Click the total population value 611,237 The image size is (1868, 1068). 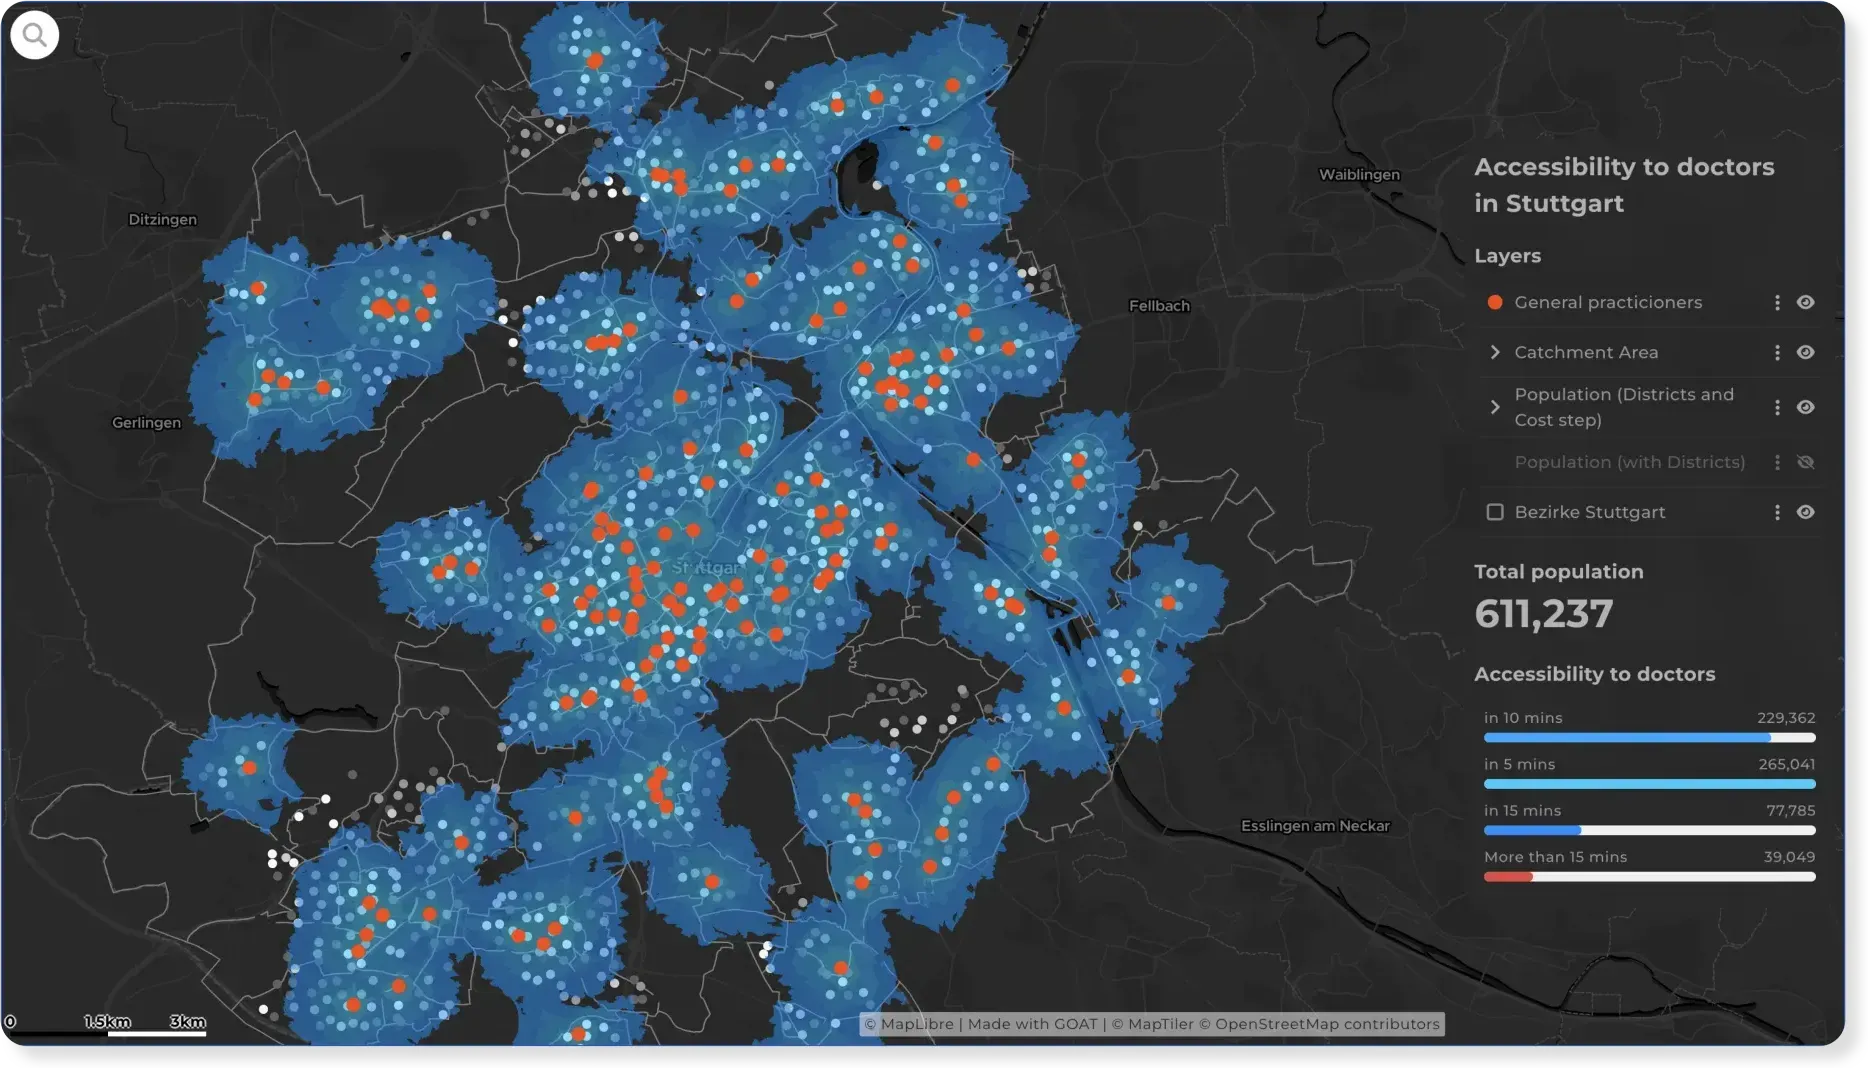(1543, 614)
